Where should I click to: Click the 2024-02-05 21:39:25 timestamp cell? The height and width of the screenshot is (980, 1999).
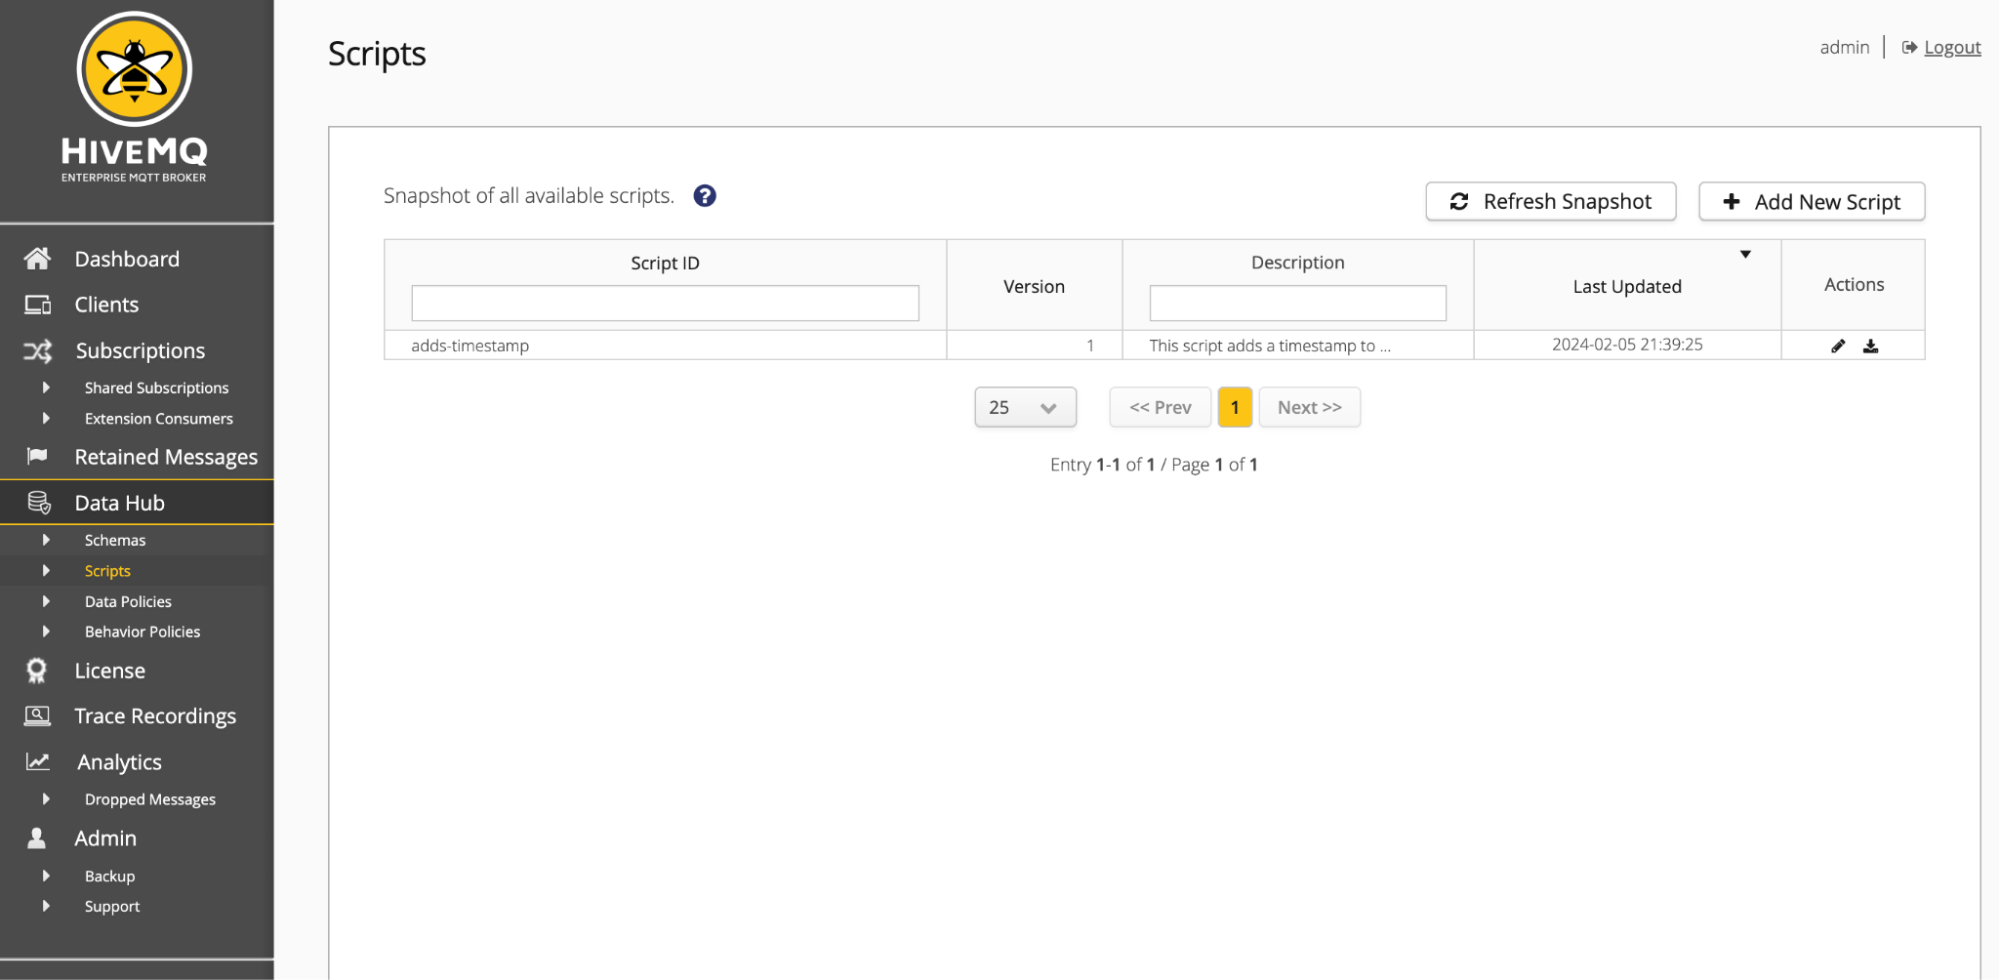[x=1627, y=344]
